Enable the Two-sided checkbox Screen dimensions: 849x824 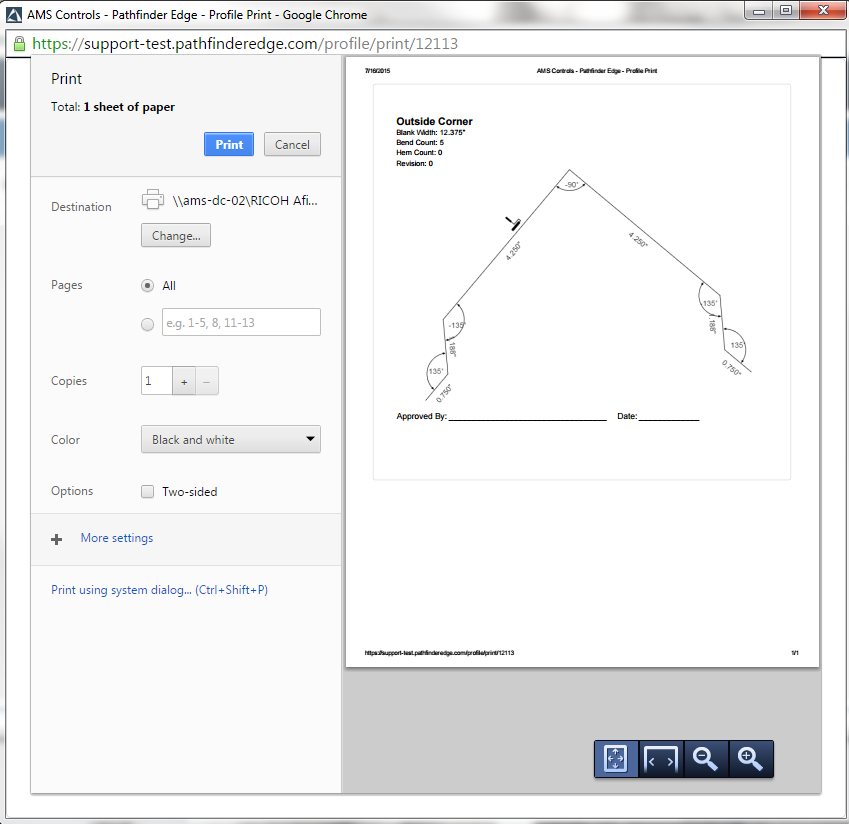147,491
